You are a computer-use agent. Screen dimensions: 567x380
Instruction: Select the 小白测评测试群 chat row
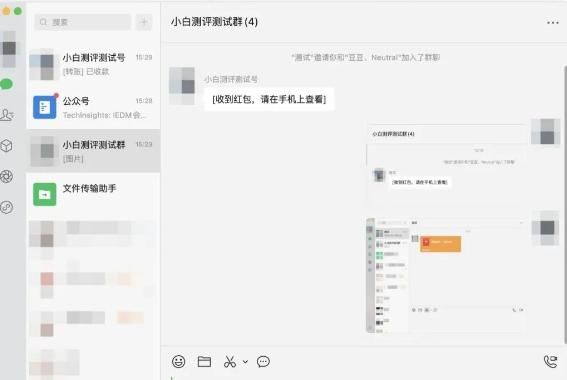(x=93, y=151)
